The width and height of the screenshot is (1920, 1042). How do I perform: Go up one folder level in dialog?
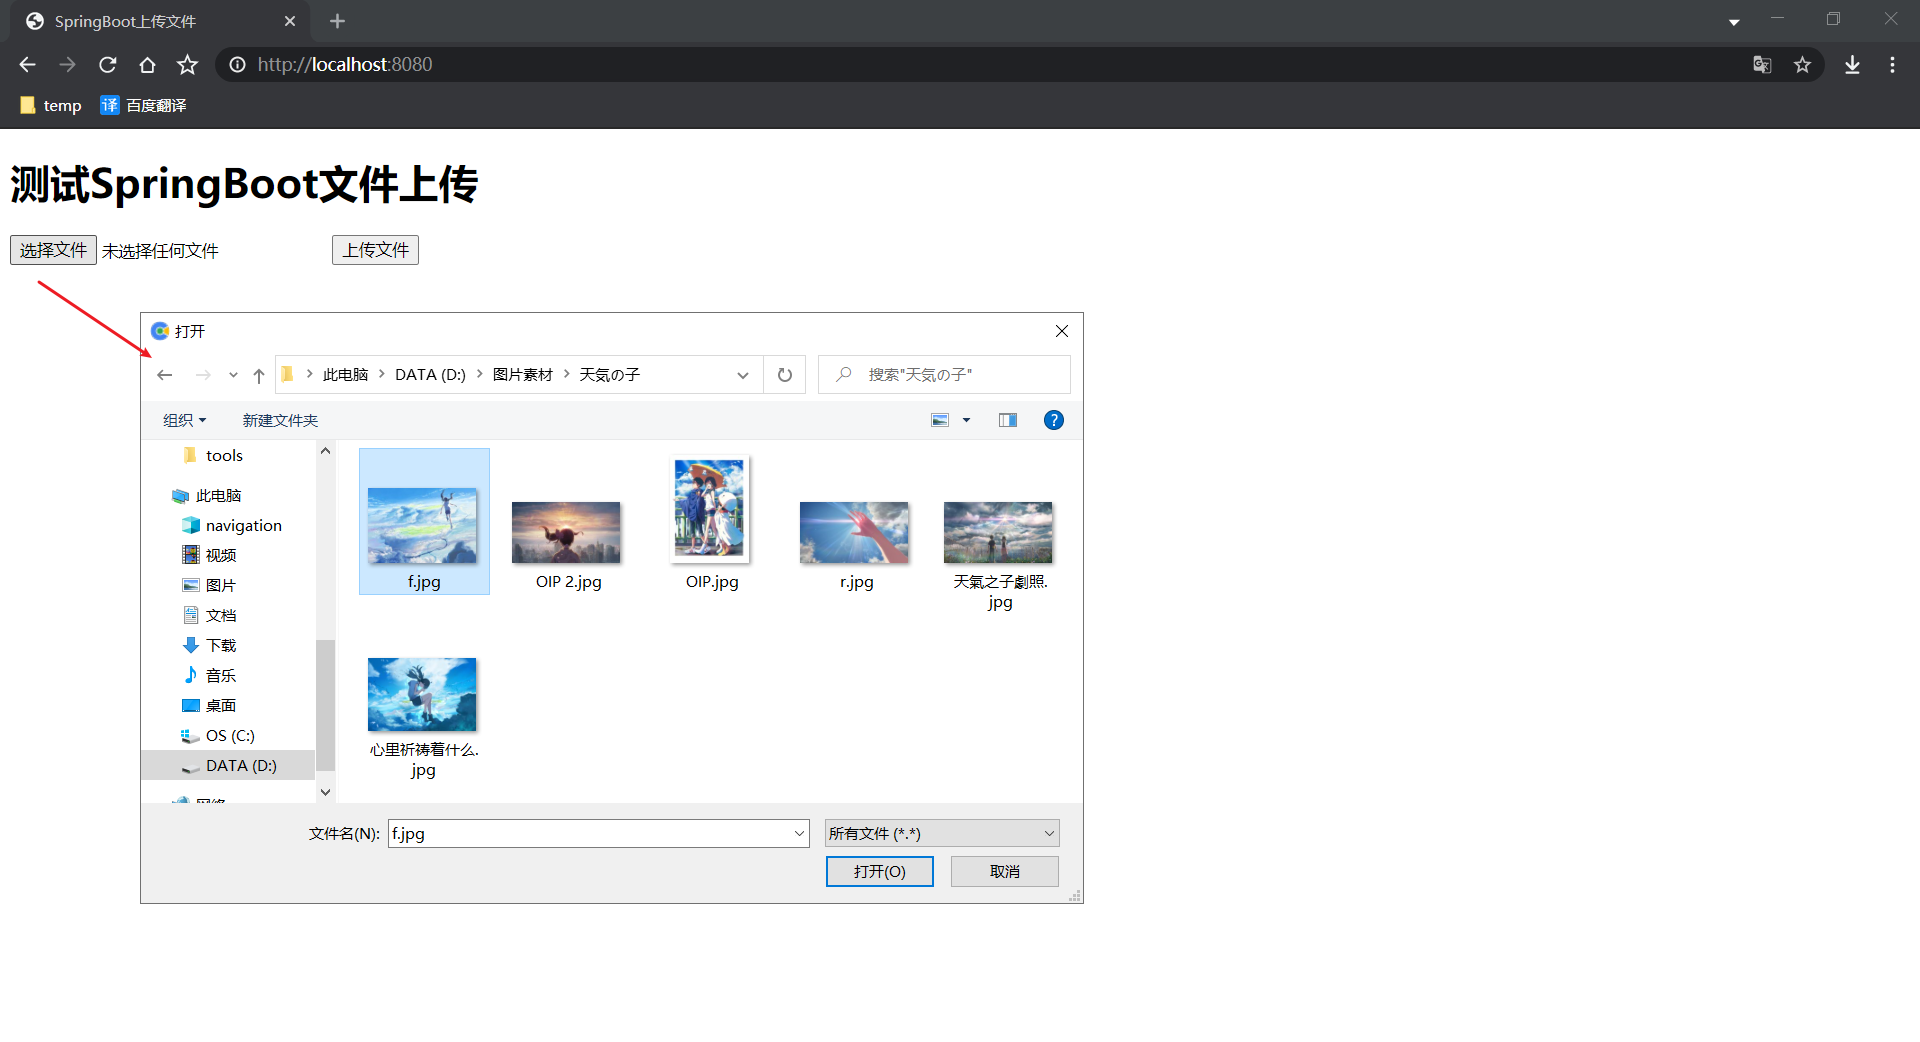point(259,375)
